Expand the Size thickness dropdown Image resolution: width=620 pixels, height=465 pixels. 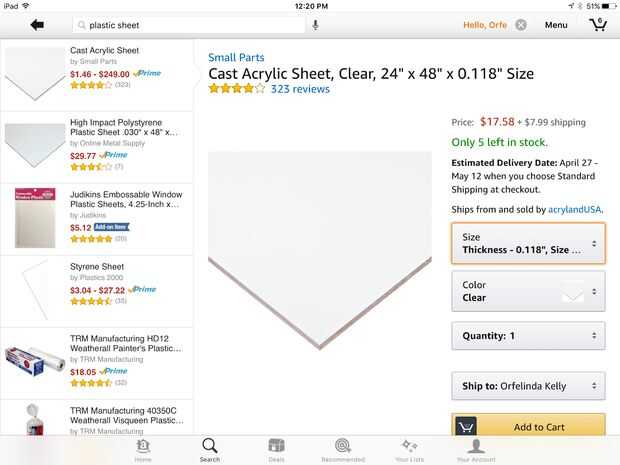pyautogui.click(x=528, y=243)
